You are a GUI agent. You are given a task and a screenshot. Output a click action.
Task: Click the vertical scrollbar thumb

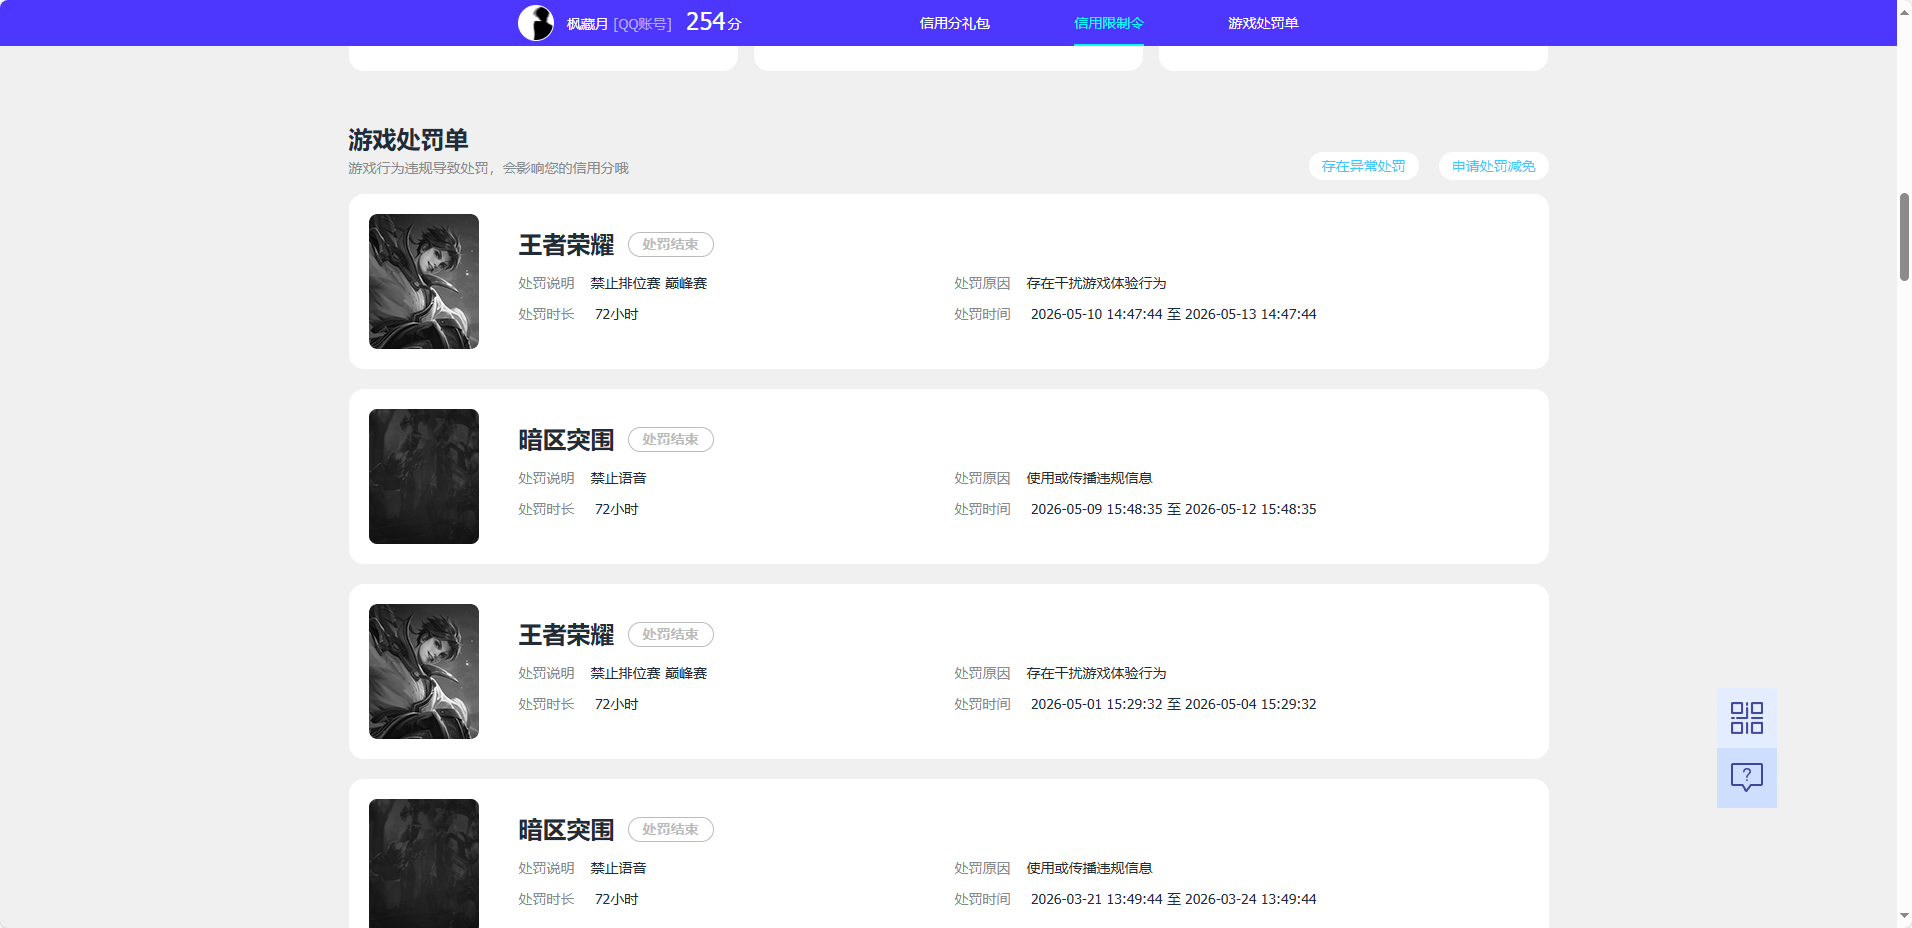tap(1904, 237)
